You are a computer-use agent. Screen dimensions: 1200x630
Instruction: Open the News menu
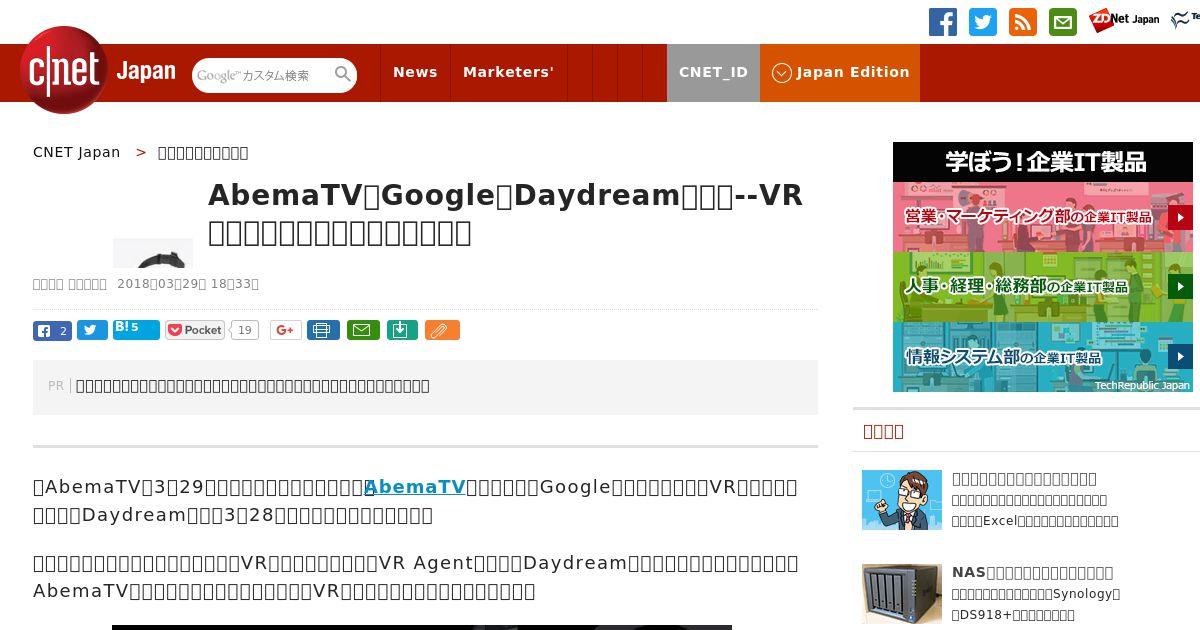(415, 72)
